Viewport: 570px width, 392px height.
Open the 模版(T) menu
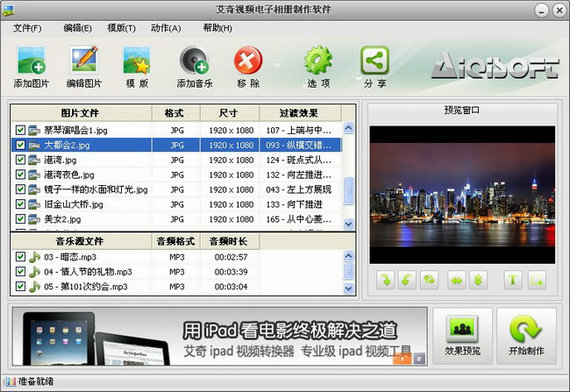(121, 28)
